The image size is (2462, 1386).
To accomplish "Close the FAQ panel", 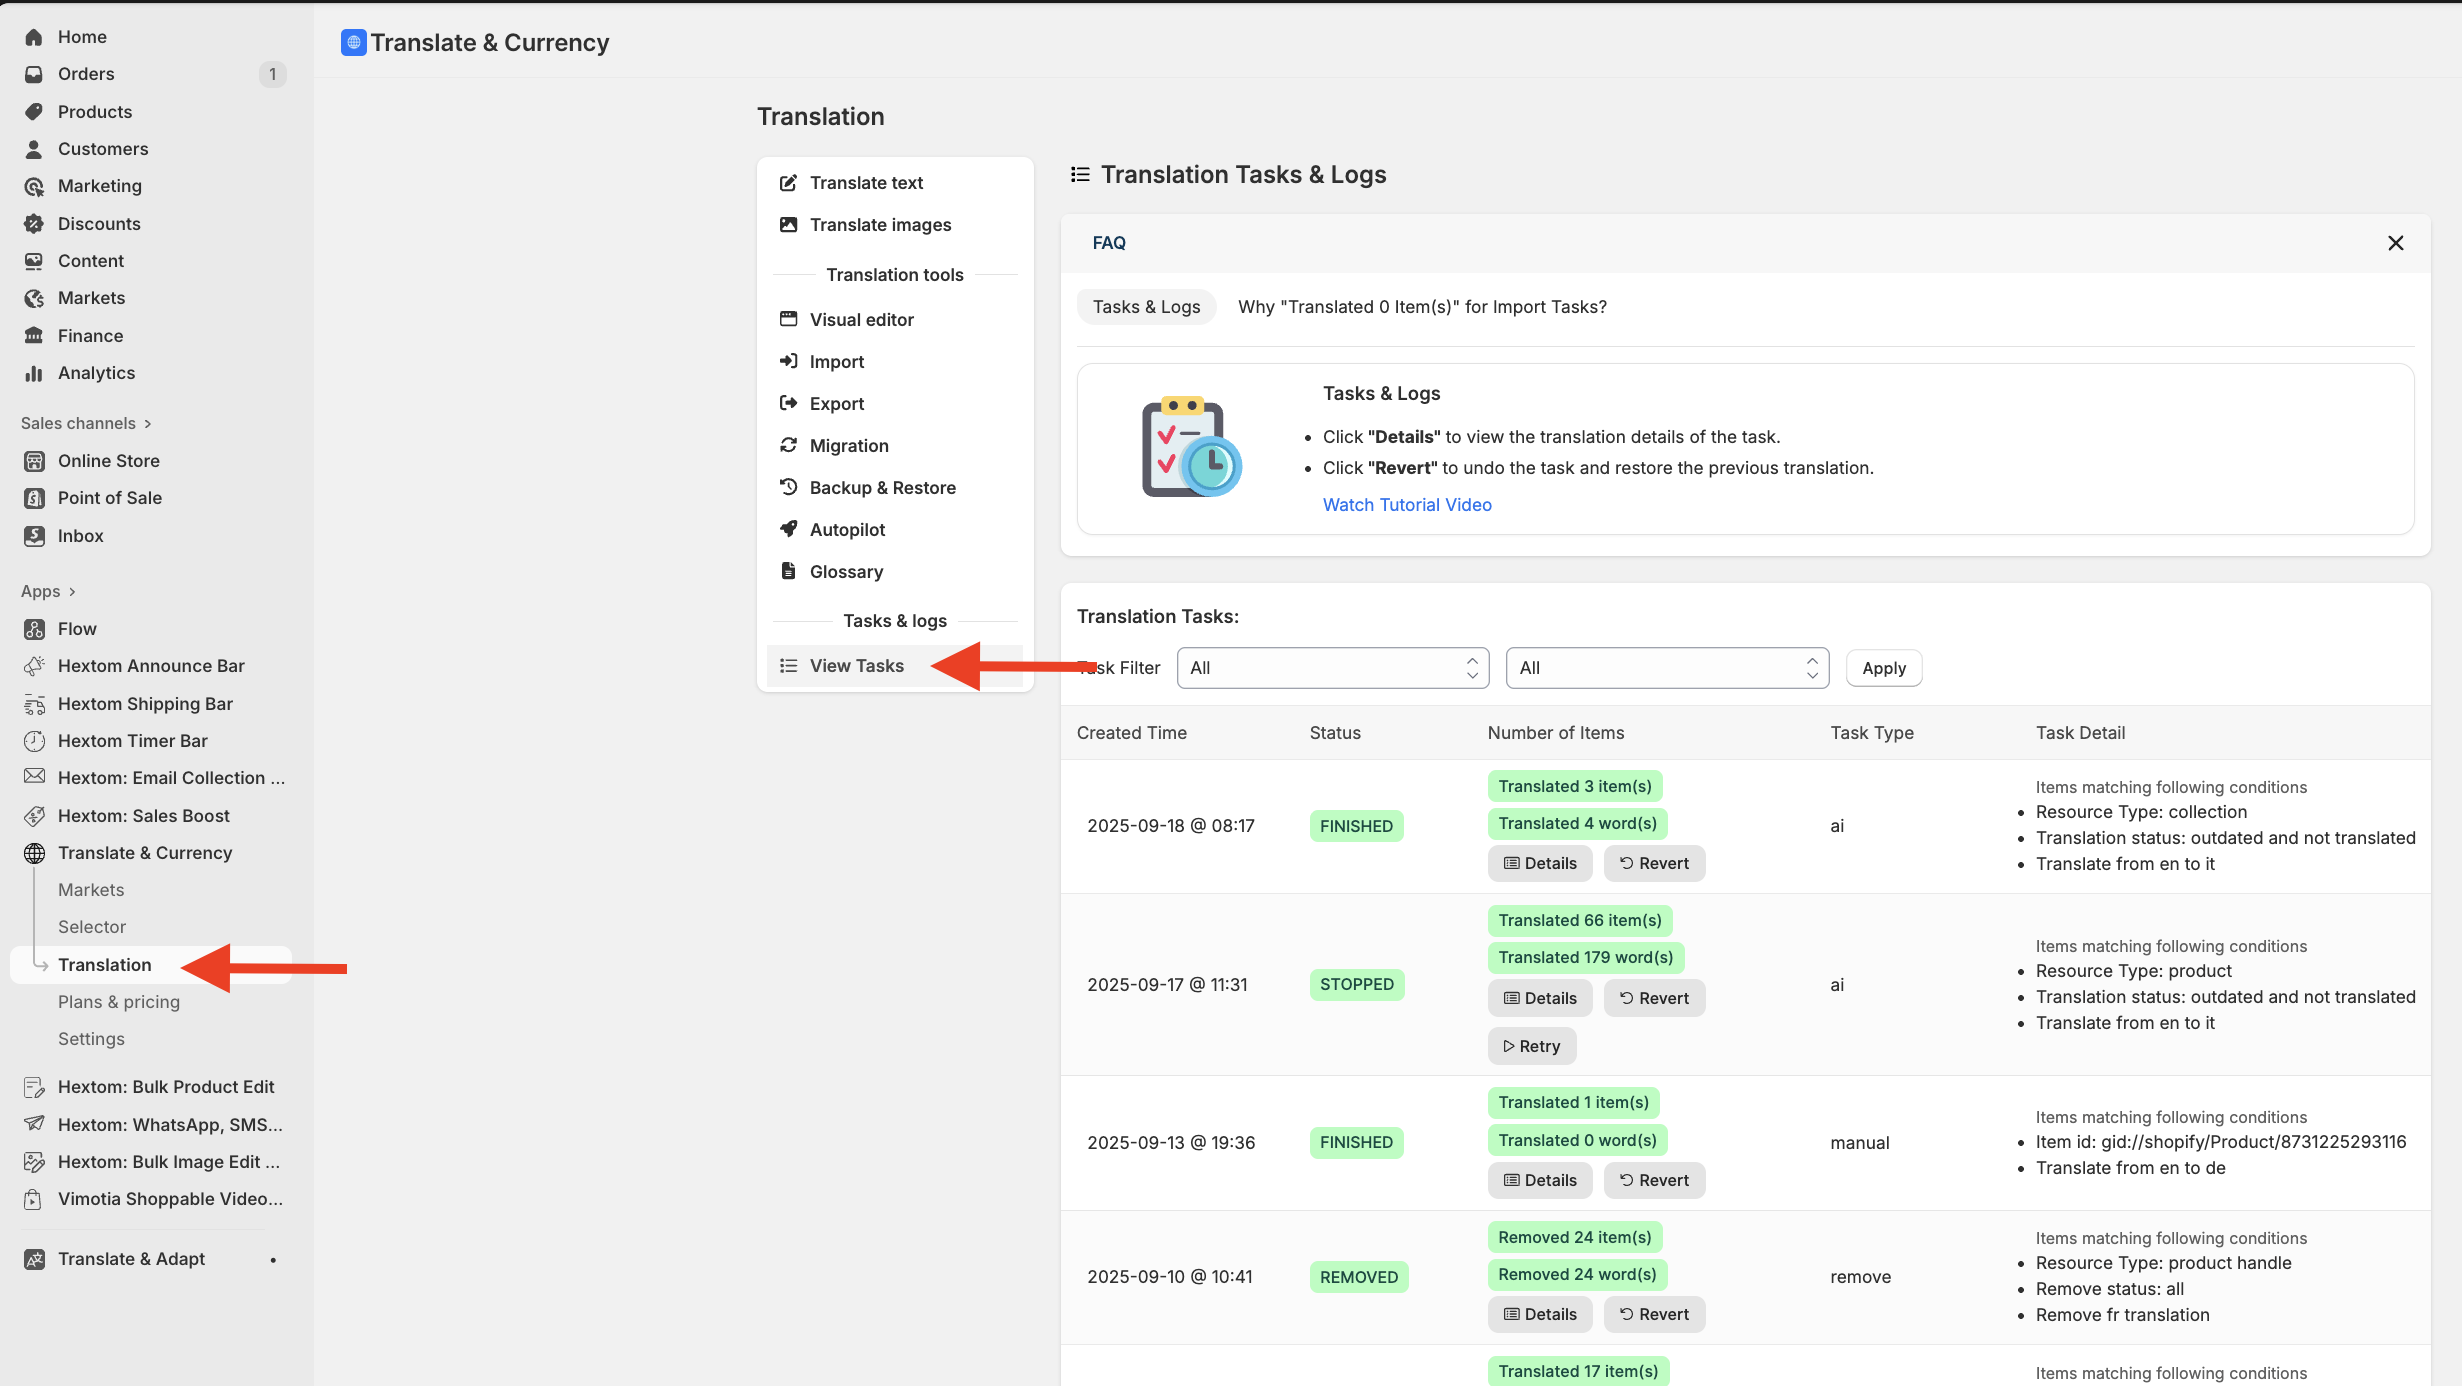I will pos(2395,243).
